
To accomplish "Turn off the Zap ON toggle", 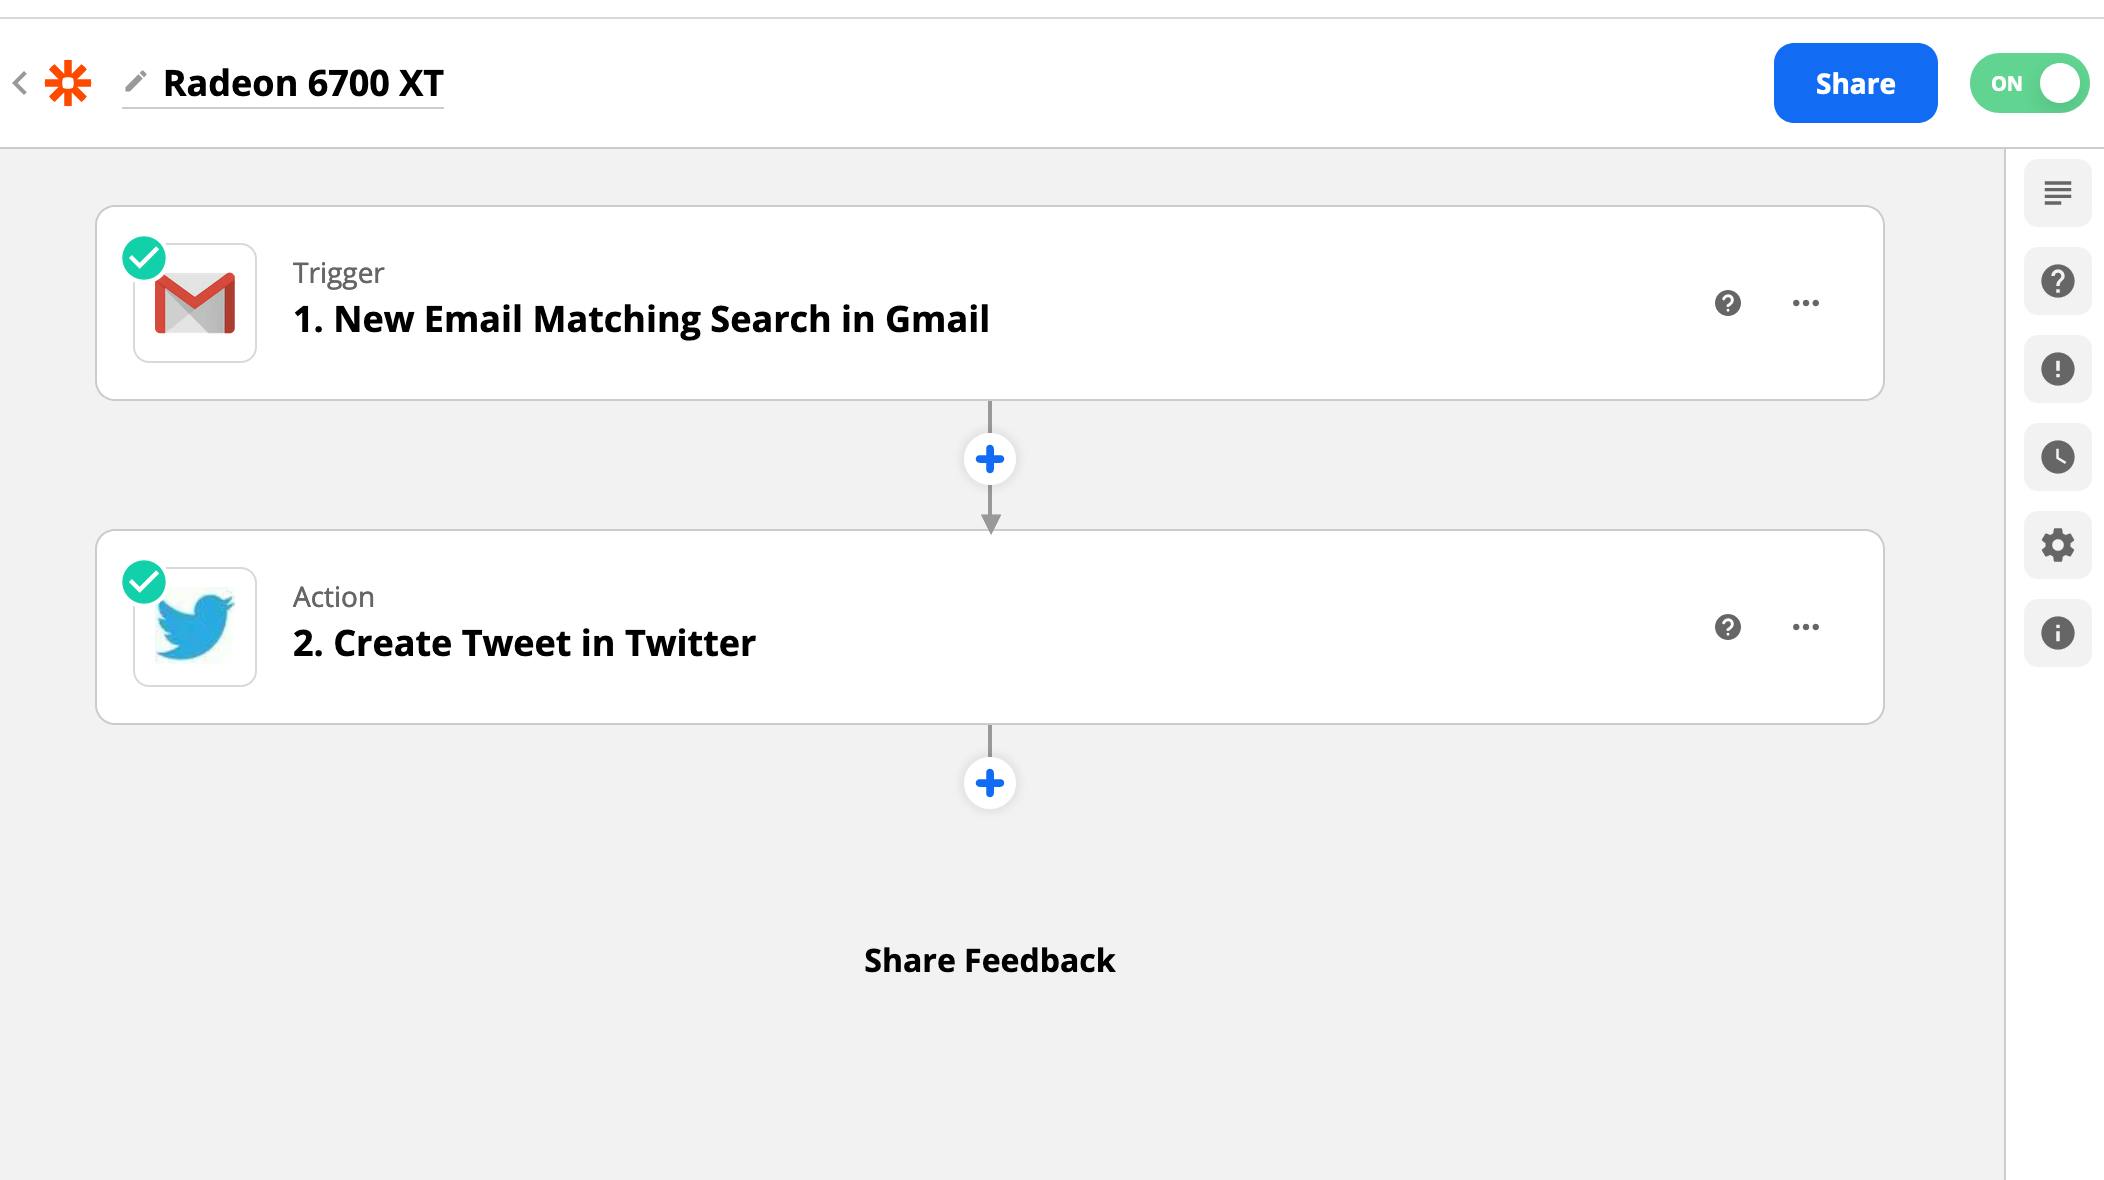I will pos(2029,83).
